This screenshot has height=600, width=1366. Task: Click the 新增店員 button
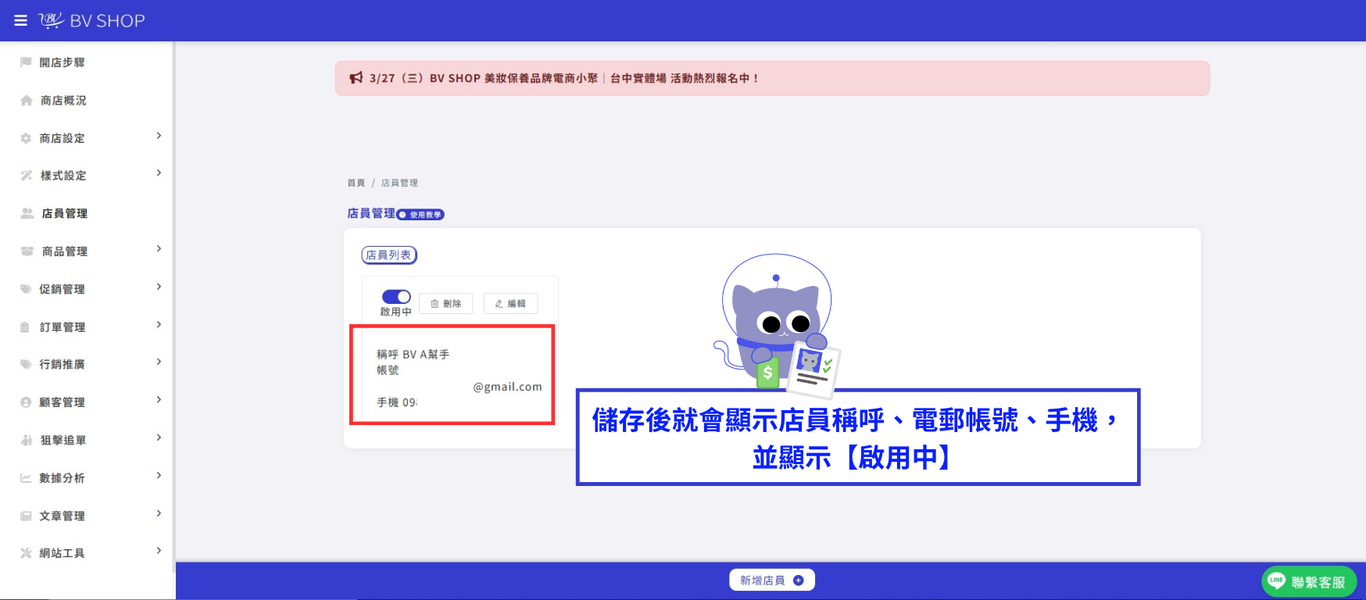click(x=772, y=580)
